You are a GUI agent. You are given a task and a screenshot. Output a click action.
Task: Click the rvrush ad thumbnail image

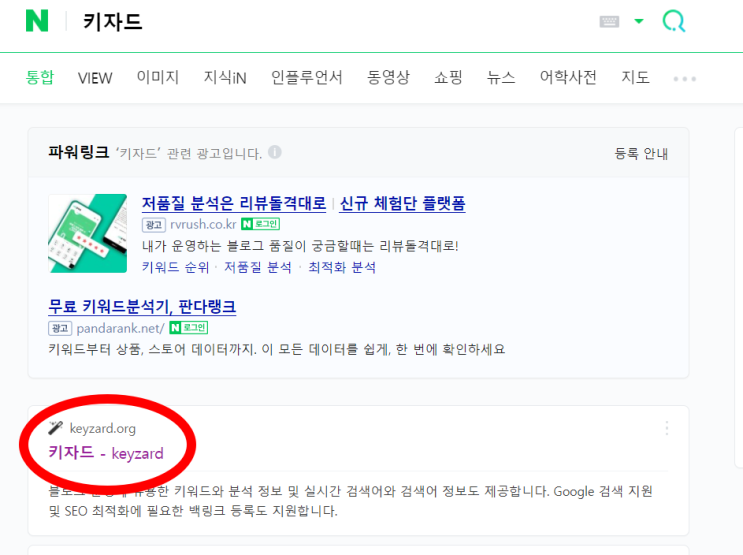click(x=88, y=233)
